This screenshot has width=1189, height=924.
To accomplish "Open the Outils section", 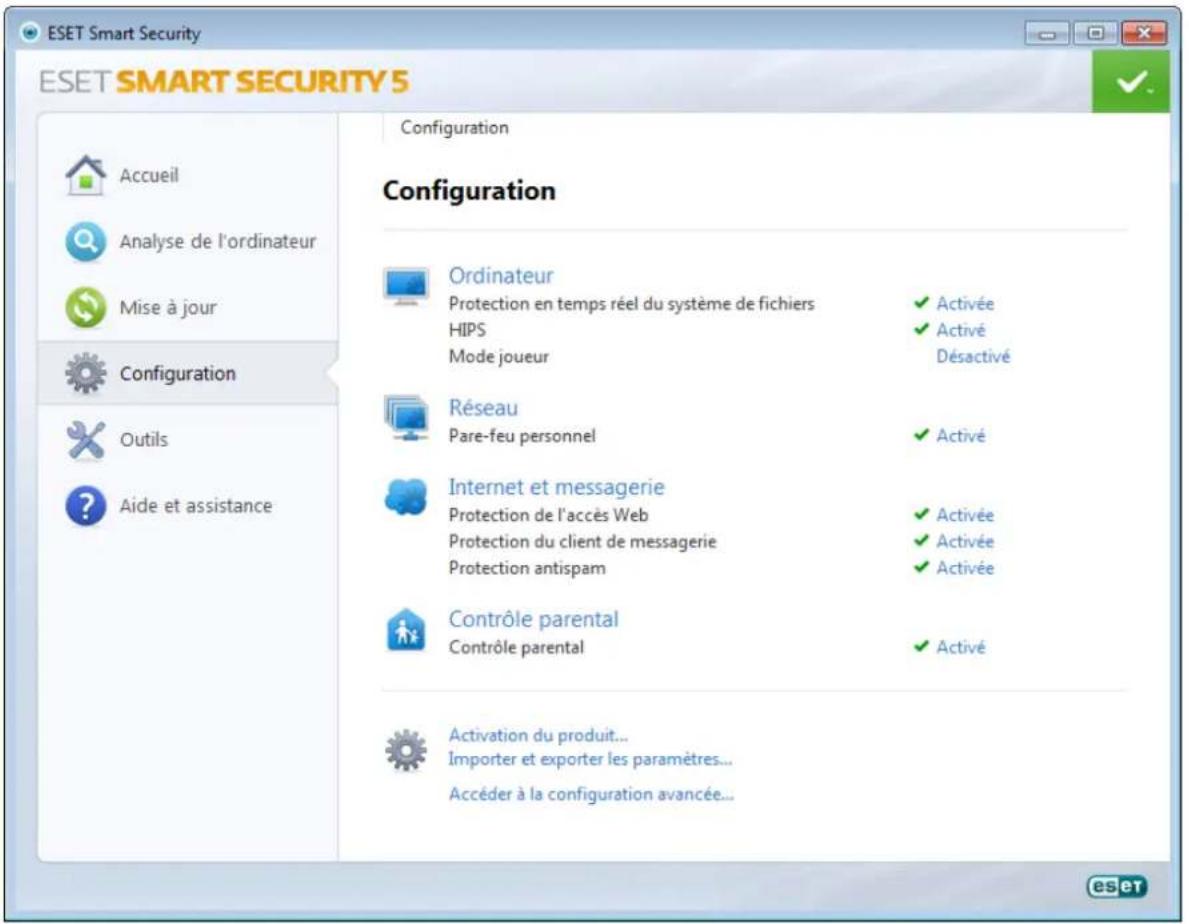I will point(143,440).
